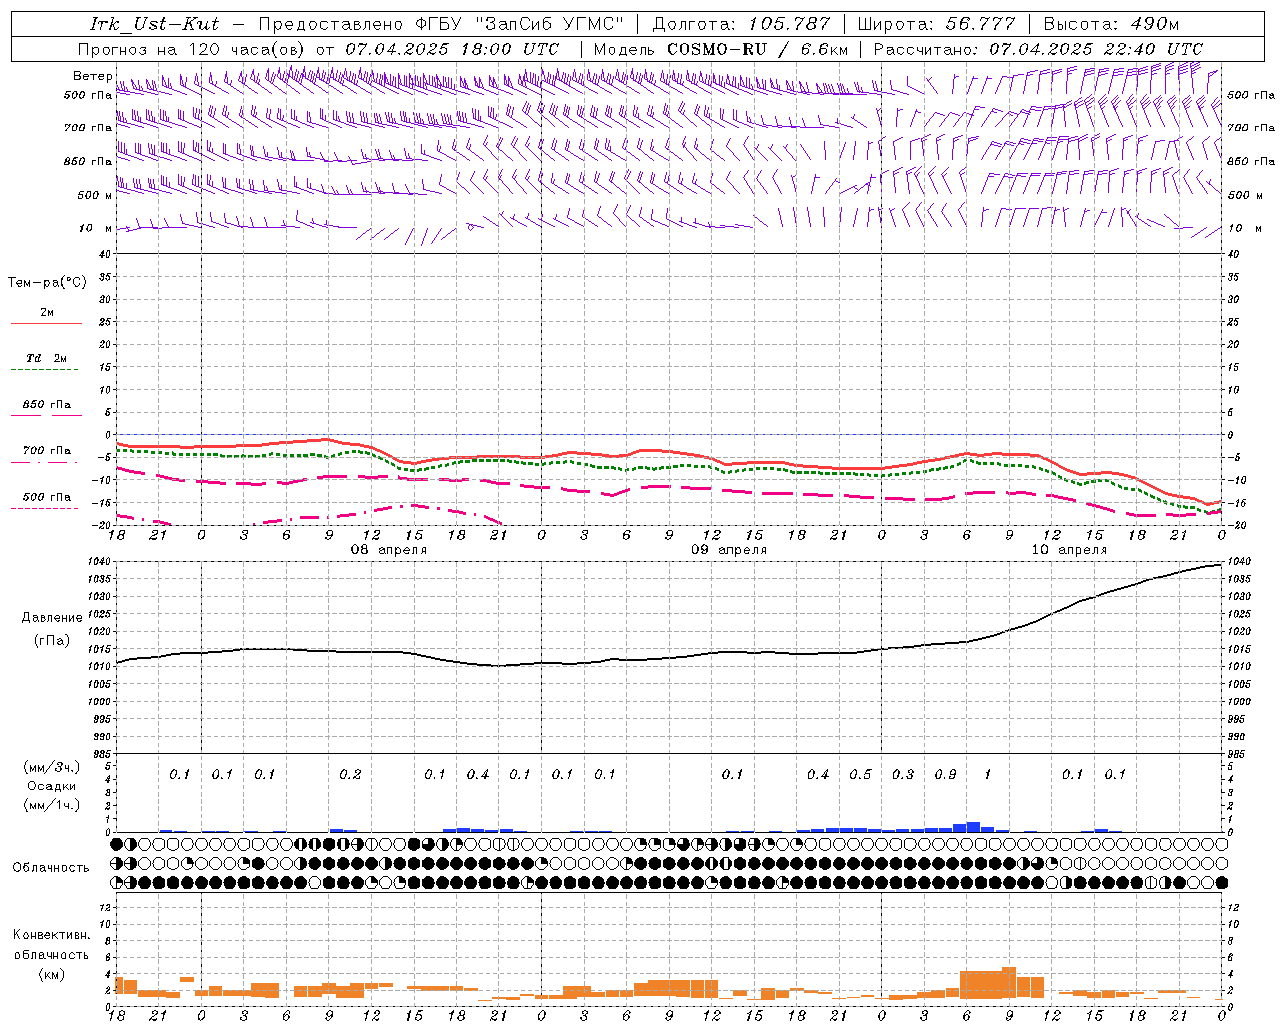The width and height of the screenshot is (1280, 1024).
Task: Click 985 on the left pressure axis
Action: click(x=101, y=754)
